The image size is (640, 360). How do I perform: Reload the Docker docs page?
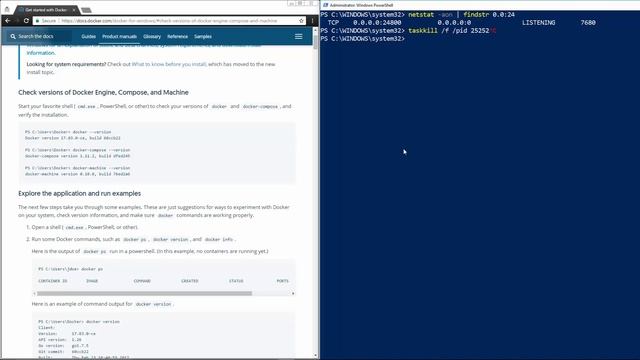26,20
